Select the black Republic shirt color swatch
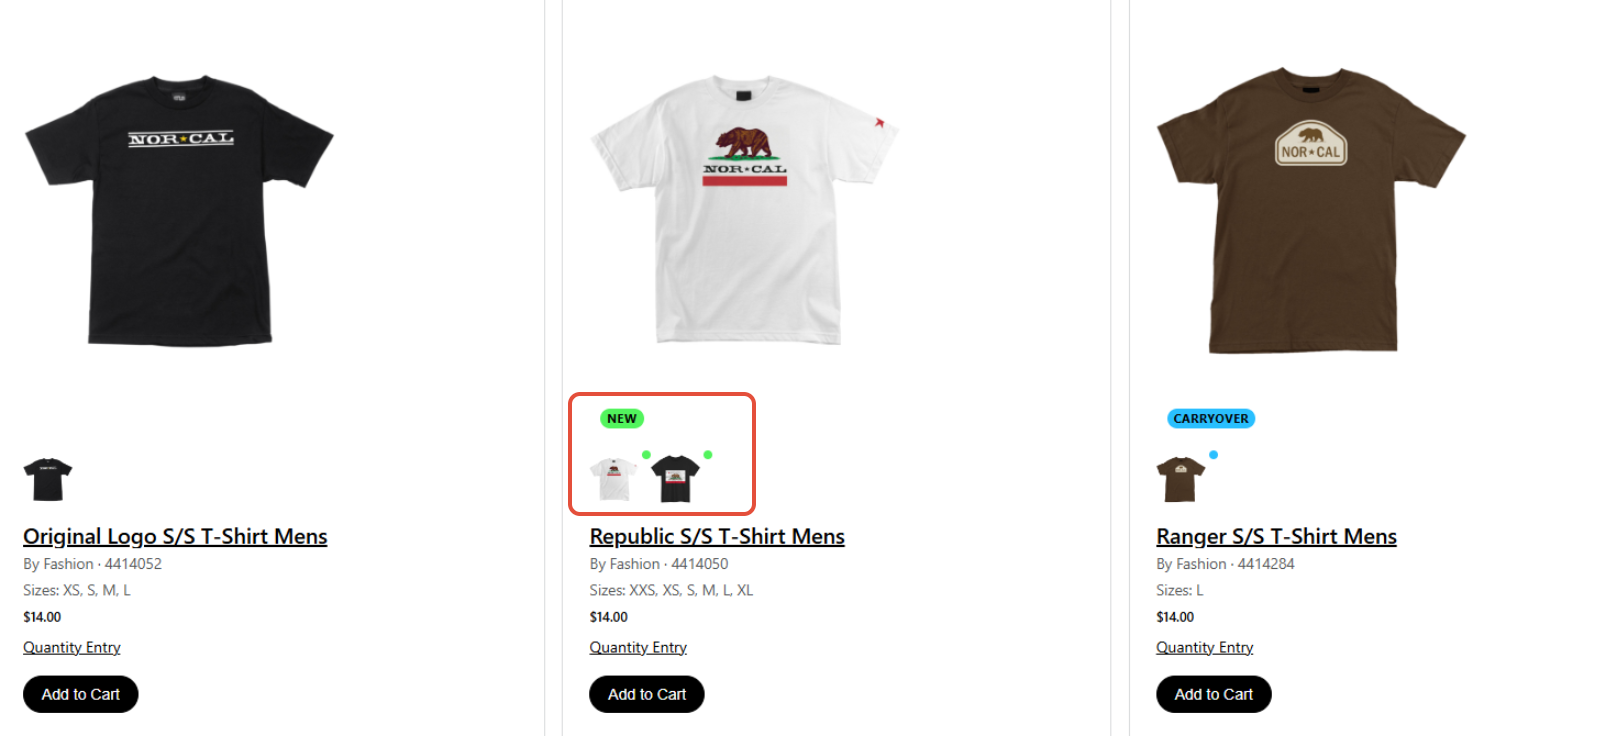This screenshot has width=1617, height=736. pyautogui.click(x=676, y=479)
